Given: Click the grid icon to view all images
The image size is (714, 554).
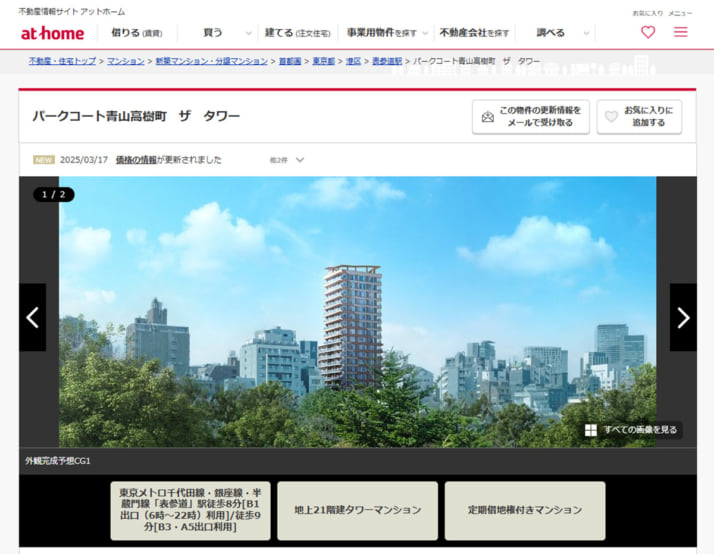Looking at the screenshot, I should (x=591, y=430).
